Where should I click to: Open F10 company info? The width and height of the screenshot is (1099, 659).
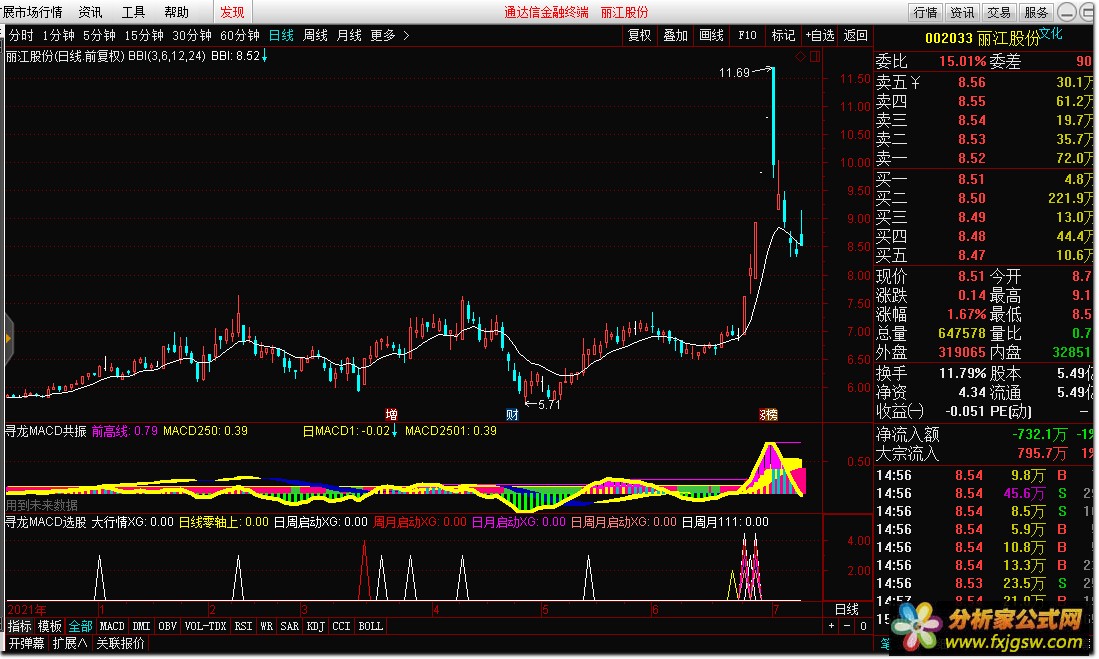747,35
